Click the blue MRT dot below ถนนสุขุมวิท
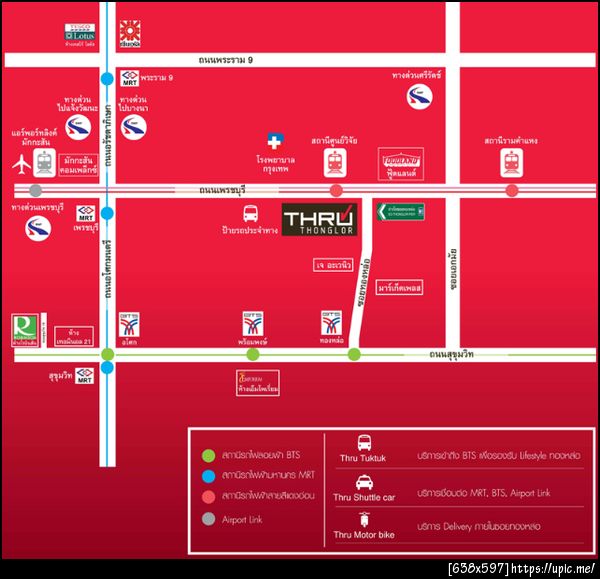 coord(107,367)
